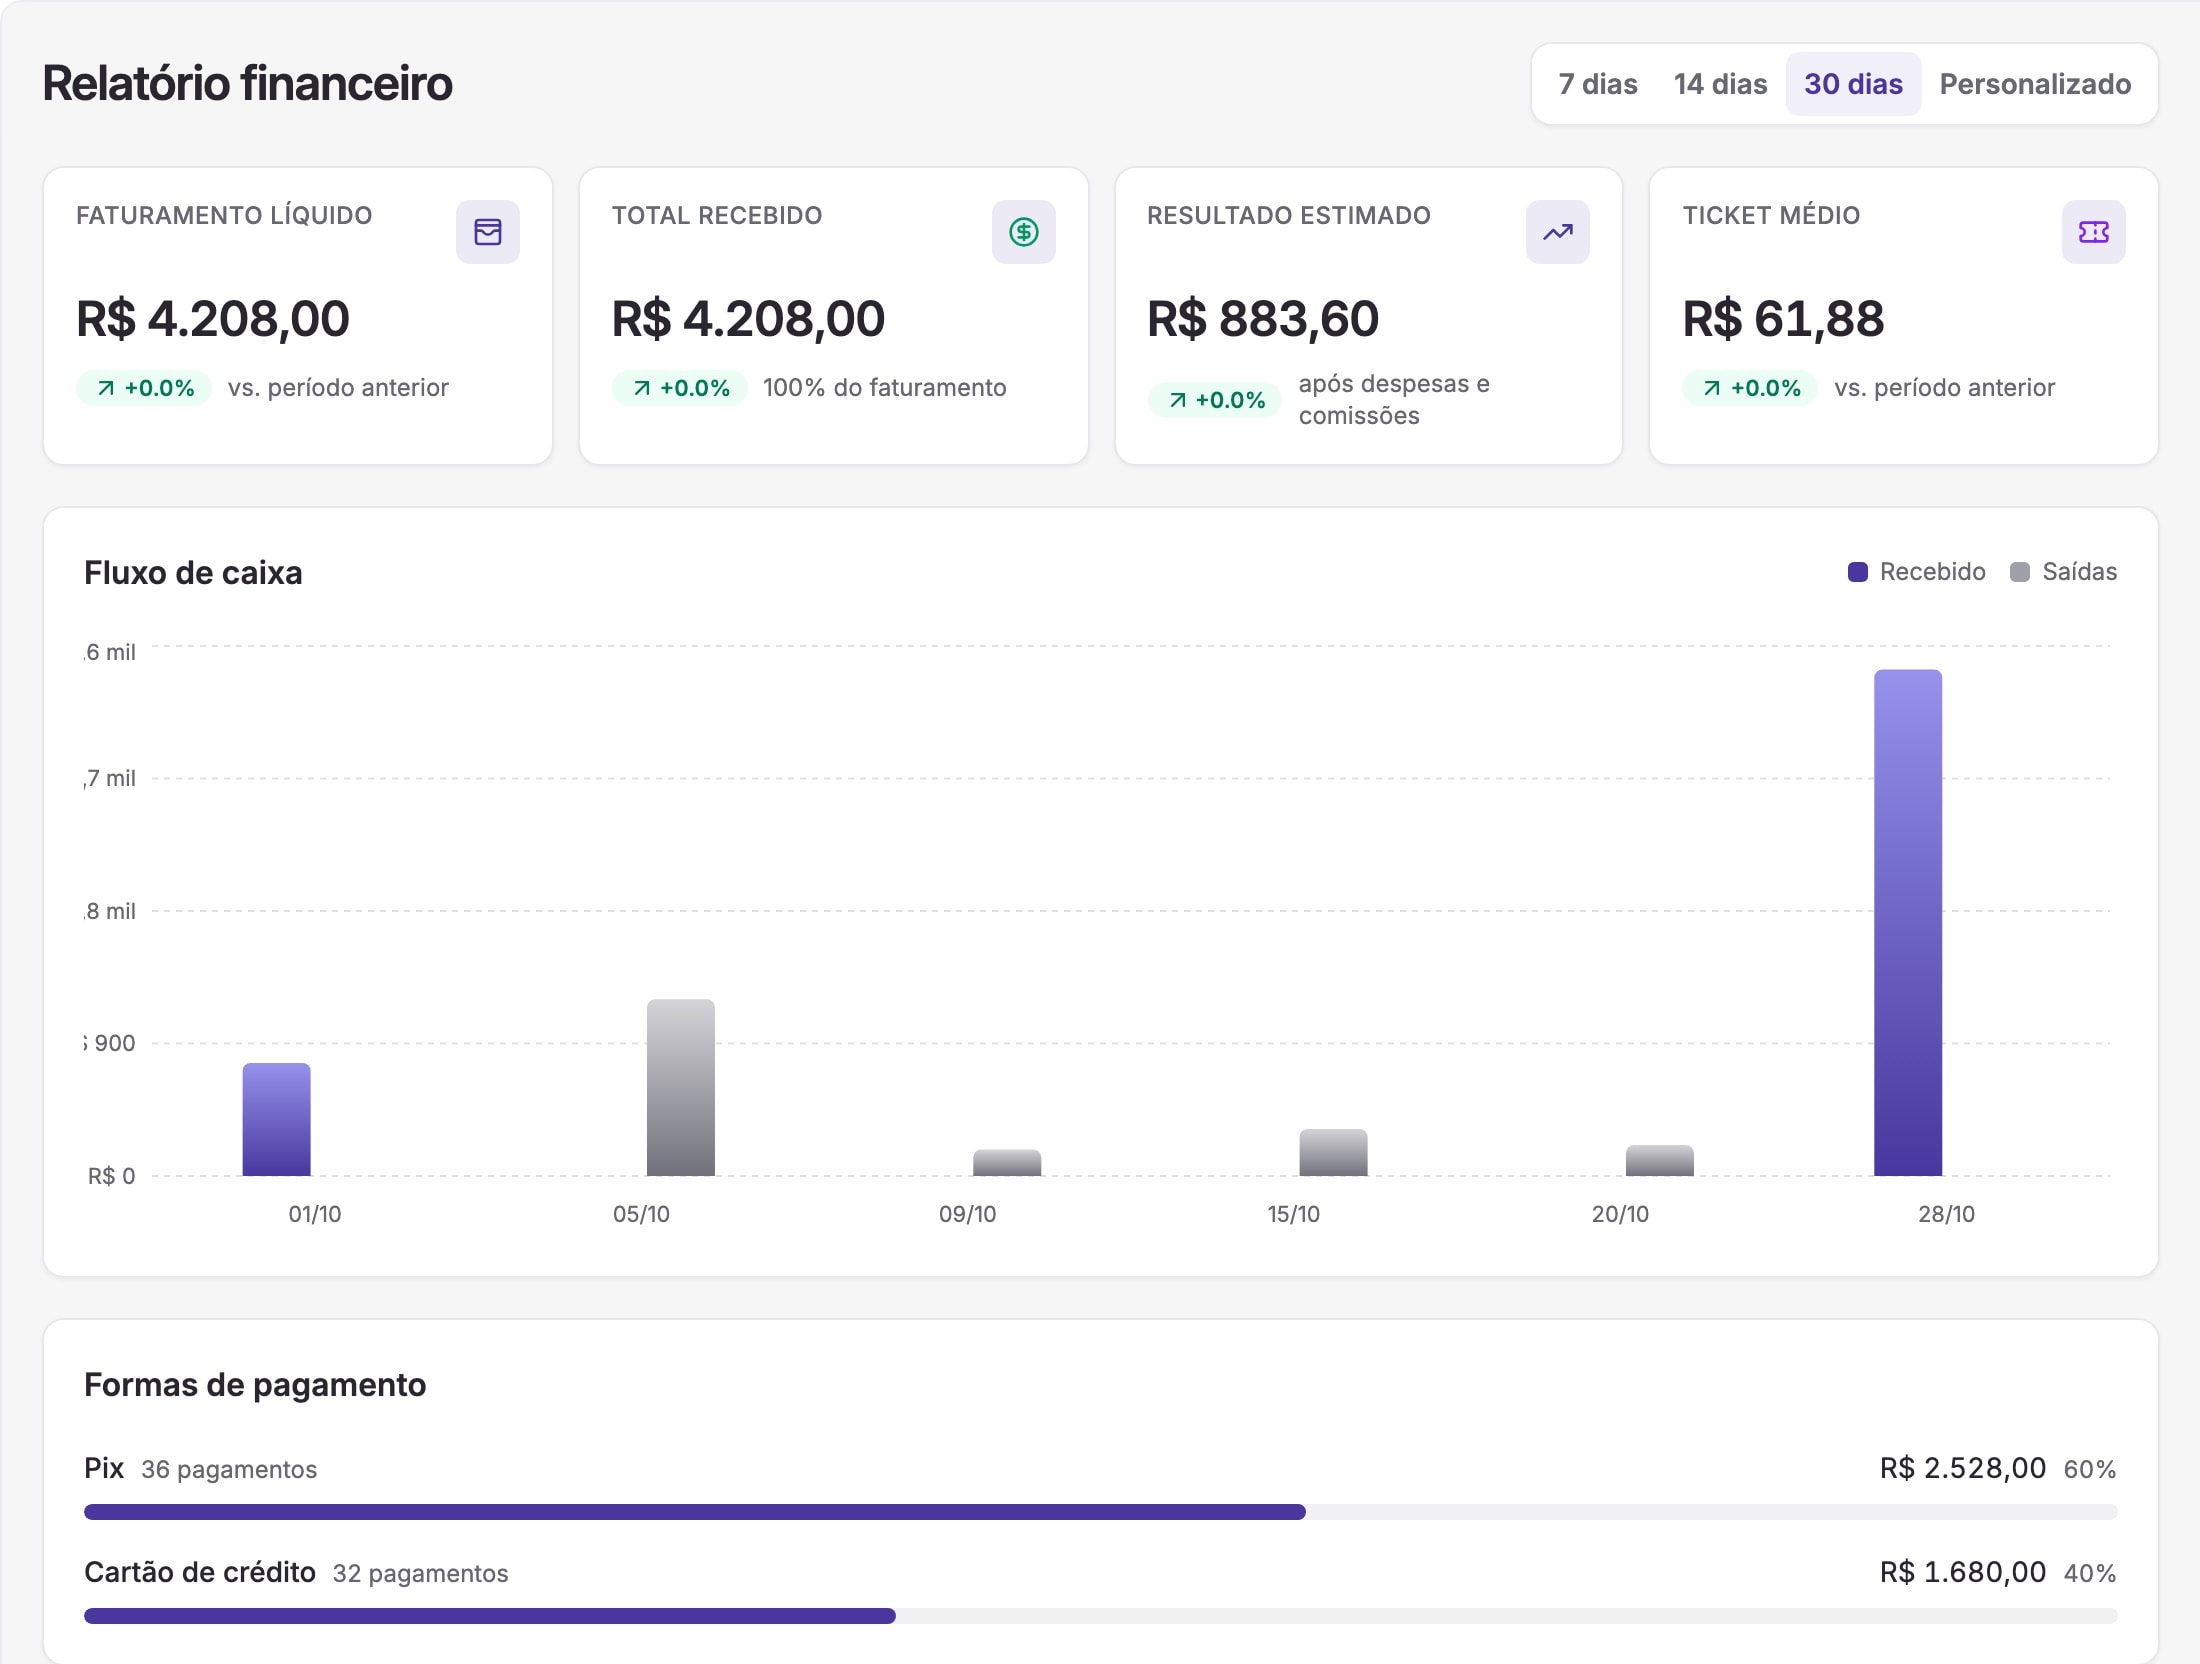
Task: Click the +0.0% badge under Faturamento Líquido
Action: tap(145, 388)
